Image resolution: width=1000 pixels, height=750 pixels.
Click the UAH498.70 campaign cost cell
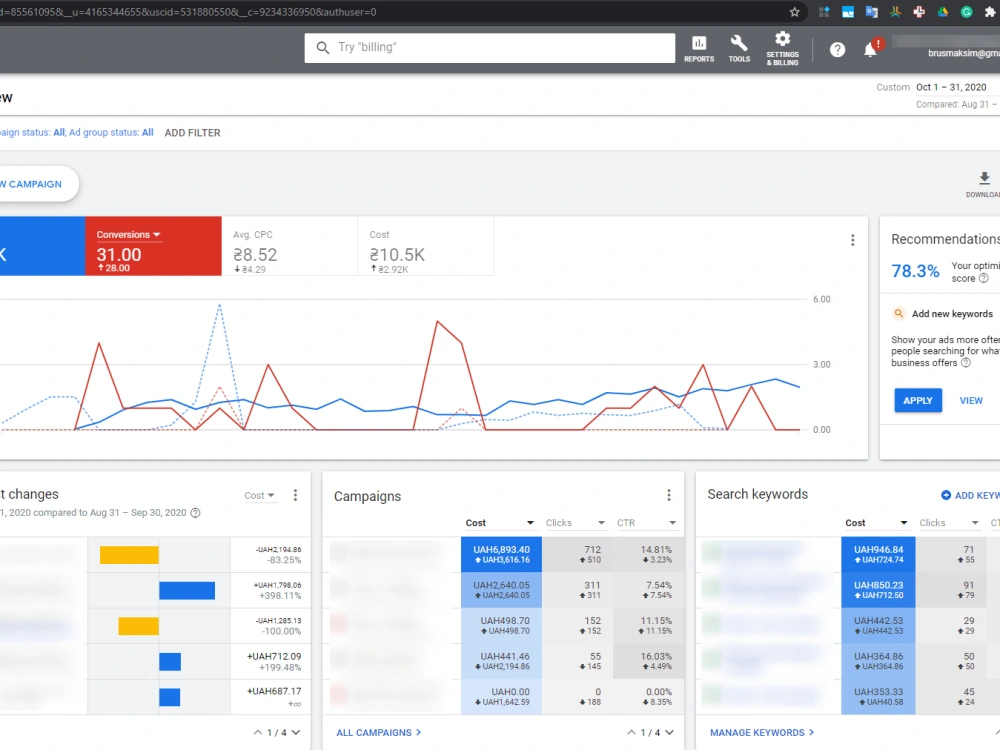coord(501,626)
